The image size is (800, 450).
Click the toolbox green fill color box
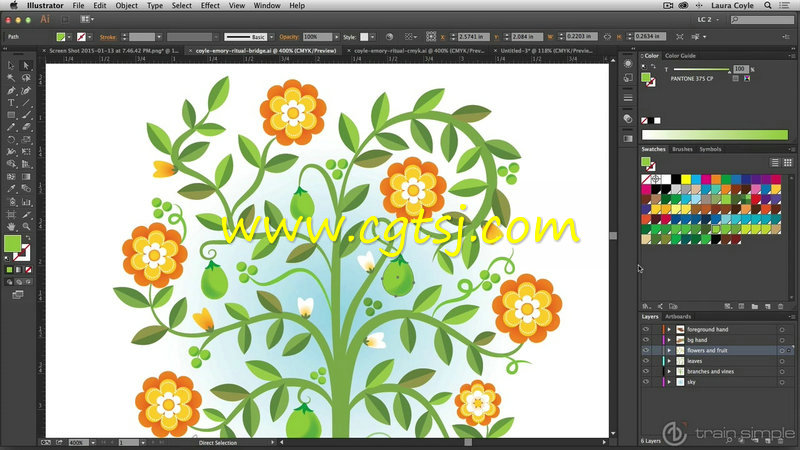coord(12,243)
